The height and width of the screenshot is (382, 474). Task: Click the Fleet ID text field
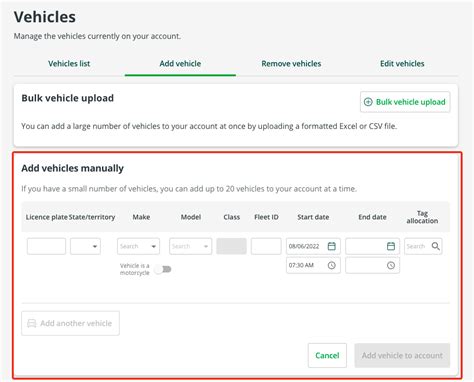coord(266,246)
